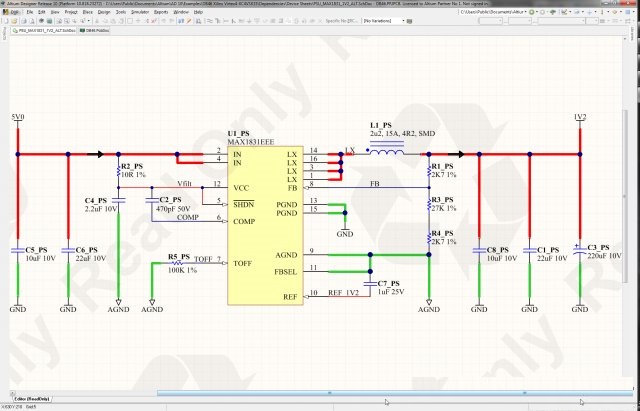Select the C1_PS 22uF capacitor

point(530,250)
